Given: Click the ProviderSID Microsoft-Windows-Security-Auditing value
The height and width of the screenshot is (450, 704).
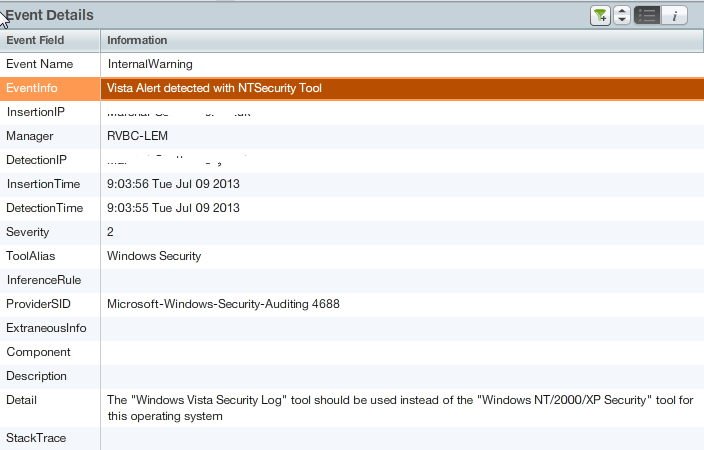Looking at the screenshot, I should (x=223, y=304).
